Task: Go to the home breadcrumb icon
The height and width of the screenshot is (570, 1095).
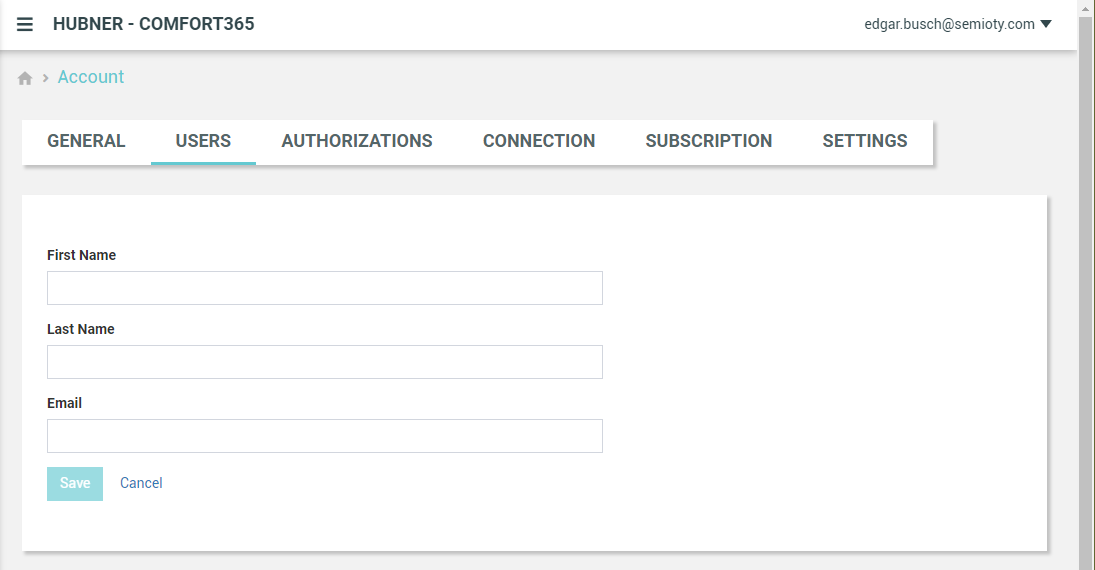Action: (x=25, y=78)
